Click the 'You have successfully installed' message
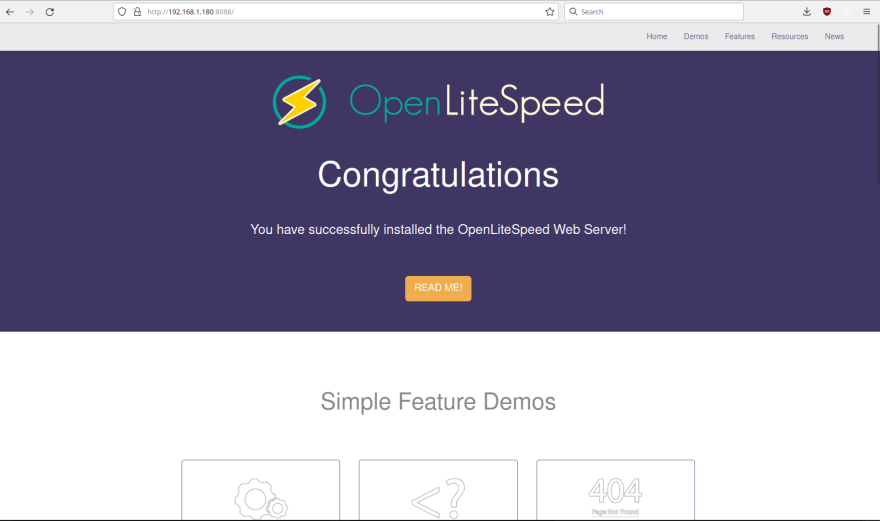Viewport: 880px width, 521px height. coord(438,230)
